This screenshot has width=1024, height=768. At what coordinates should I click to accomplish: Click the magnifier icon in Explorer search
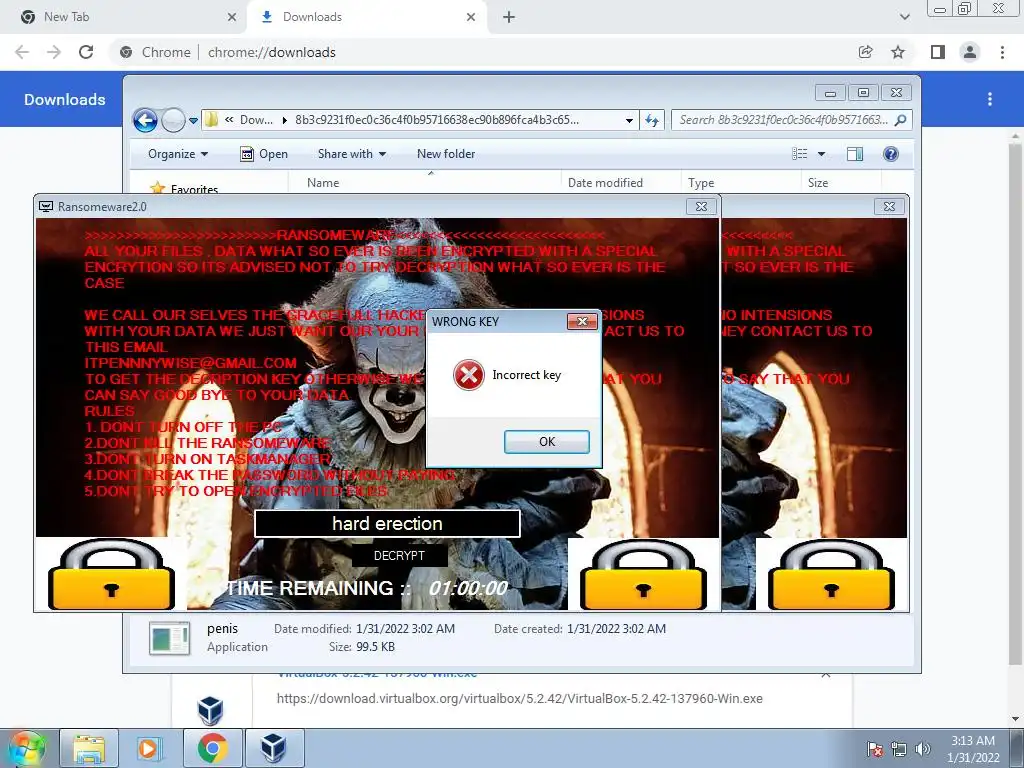[901, 120]
